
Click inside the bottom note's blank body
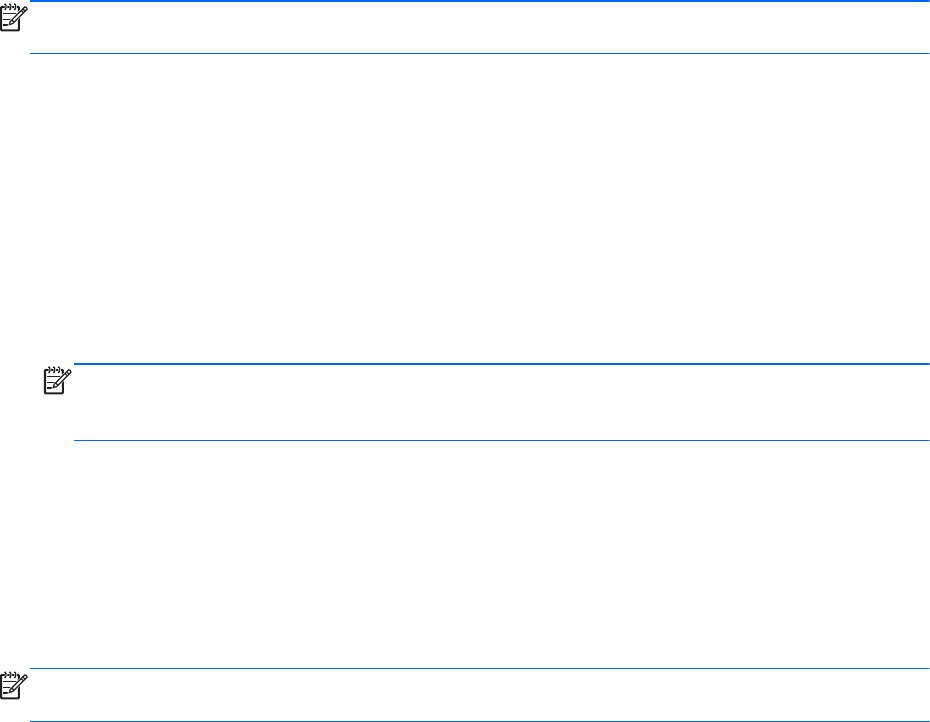480,695
